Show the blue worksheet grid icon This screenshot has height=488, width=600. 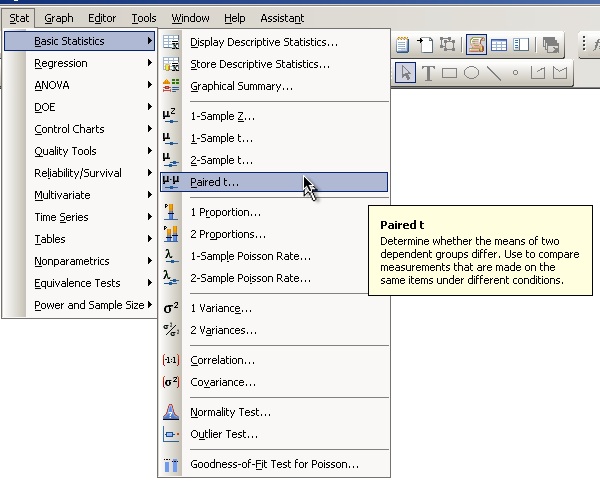tap(499, 45)
